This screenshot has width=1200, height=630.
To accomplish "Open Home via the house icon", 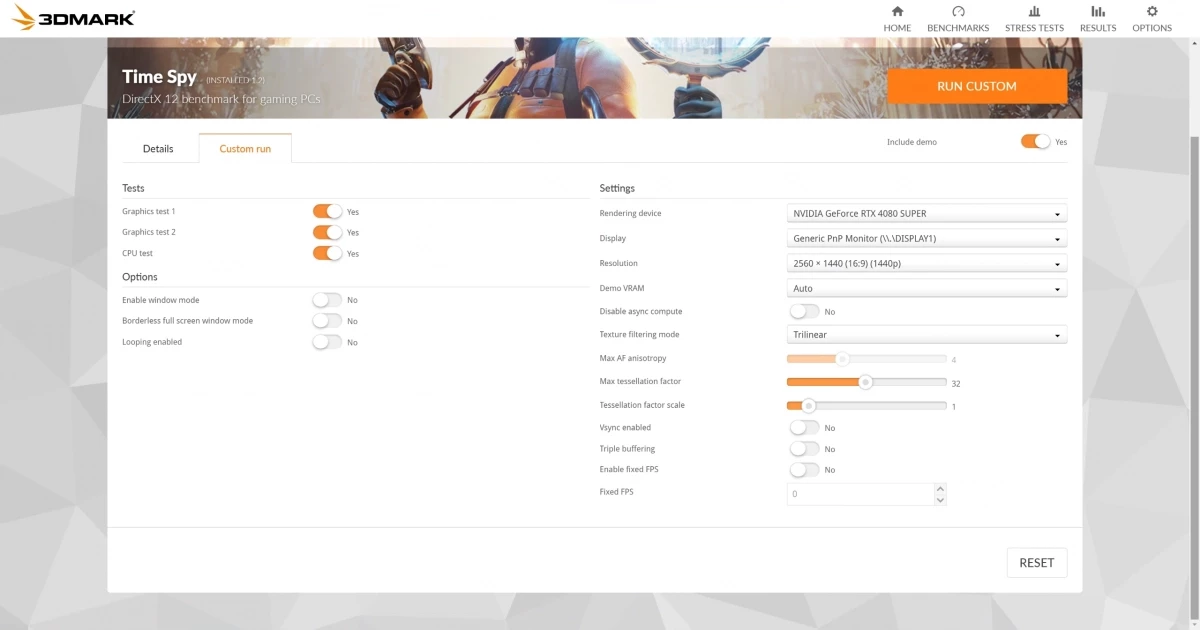I will coord(897,11).
